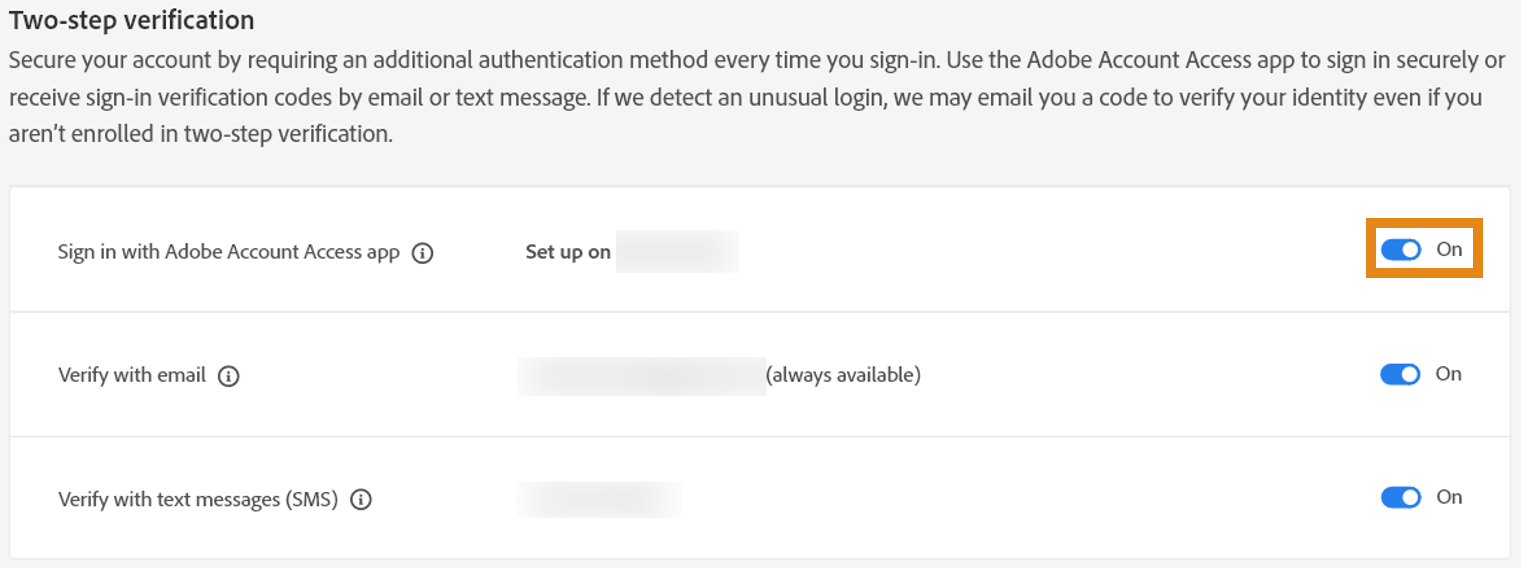Click the "Two-step verification" heading
Viewport: 1521px width, 568px height.
pyautogui.click(x=131, y=20)
